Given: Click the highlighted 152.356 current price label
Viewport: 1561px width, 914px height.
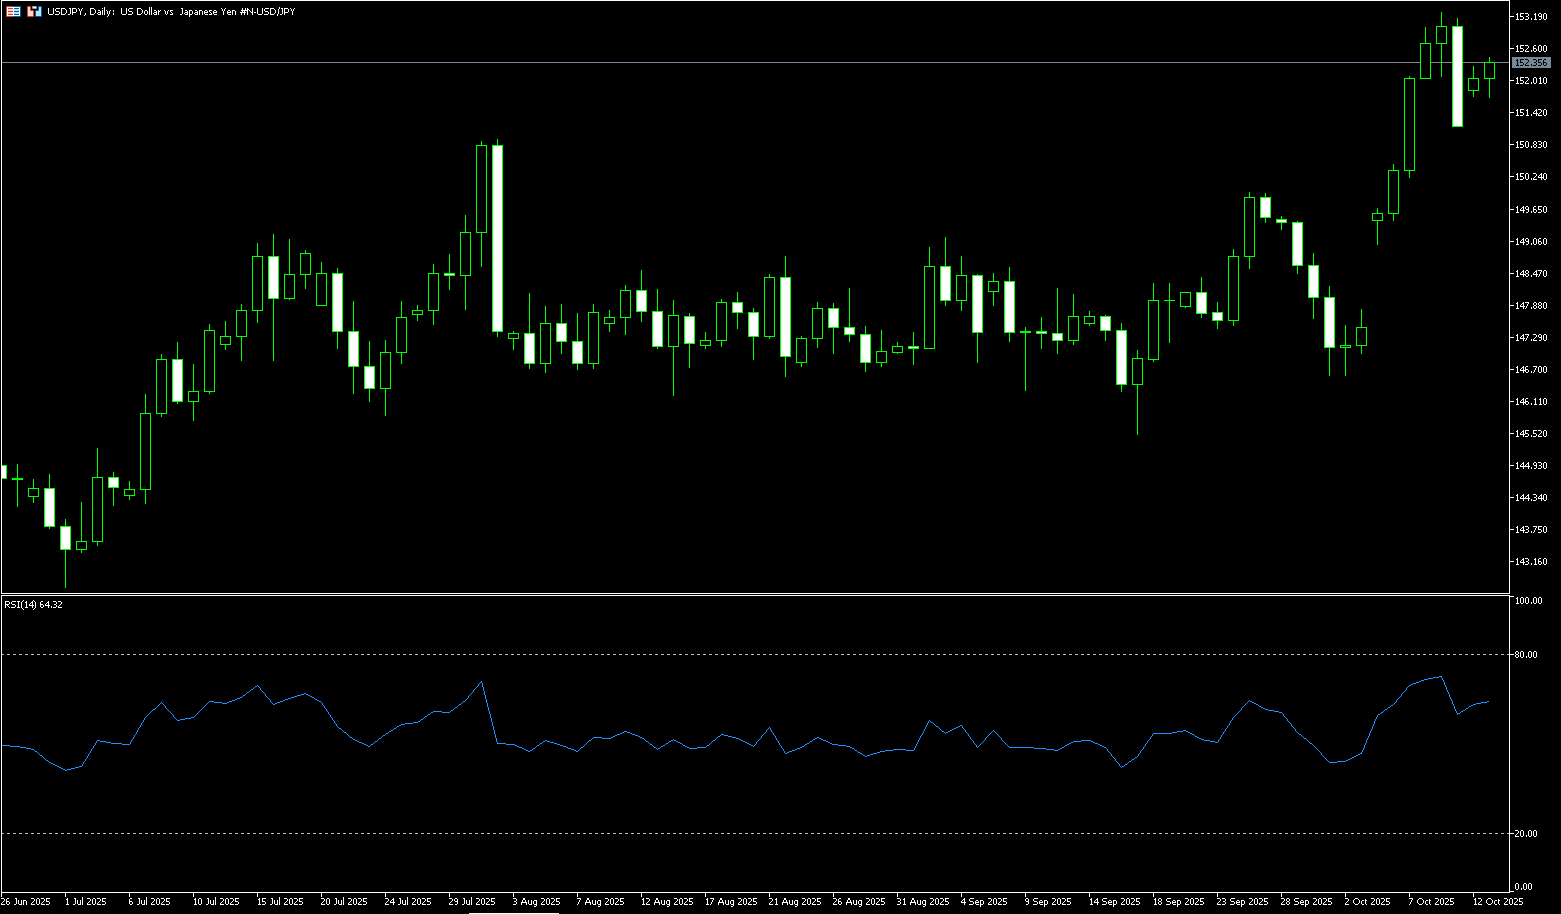Looking at the screenshot, I should [1531, 62].
